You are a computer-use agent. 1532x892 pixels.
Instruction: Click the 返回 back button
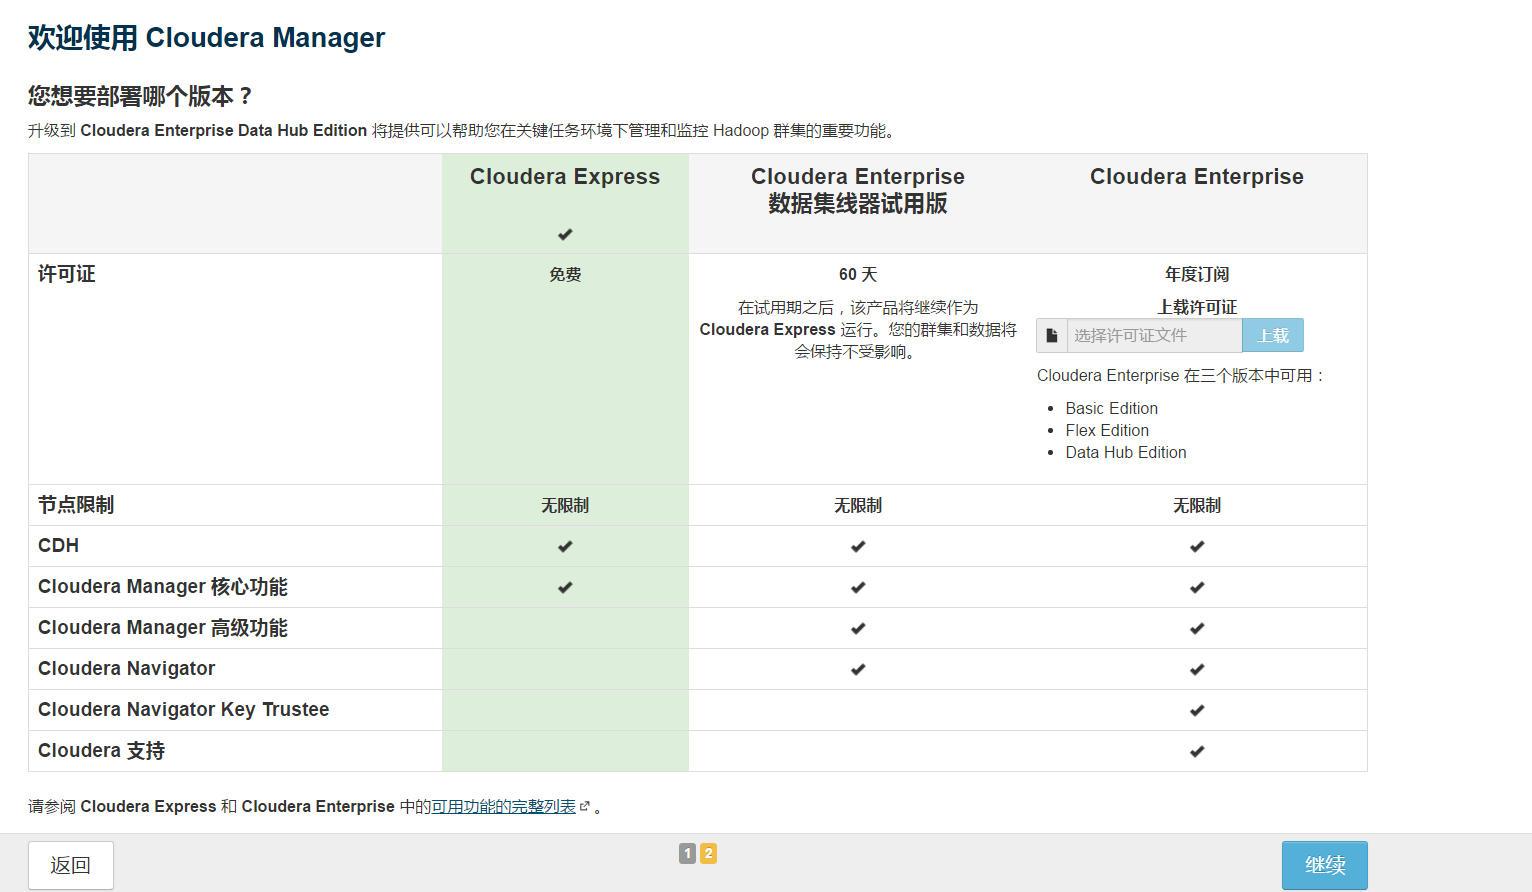71,865
